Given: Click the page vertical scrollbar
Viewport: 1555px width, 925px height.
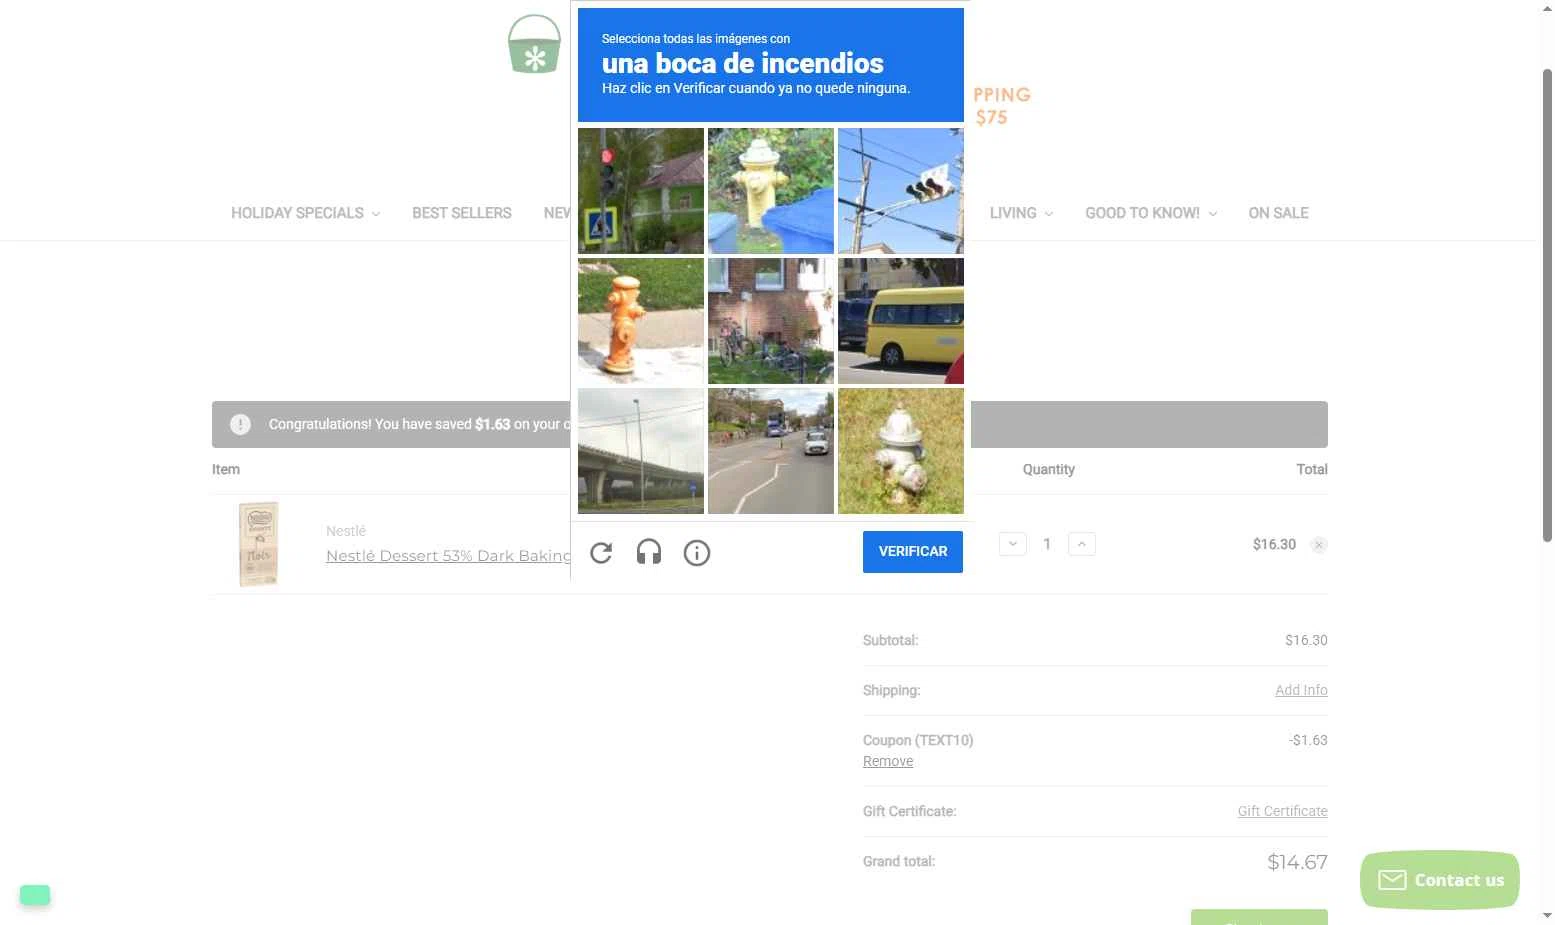Looking at the screenshot, I should [1547, 305].
